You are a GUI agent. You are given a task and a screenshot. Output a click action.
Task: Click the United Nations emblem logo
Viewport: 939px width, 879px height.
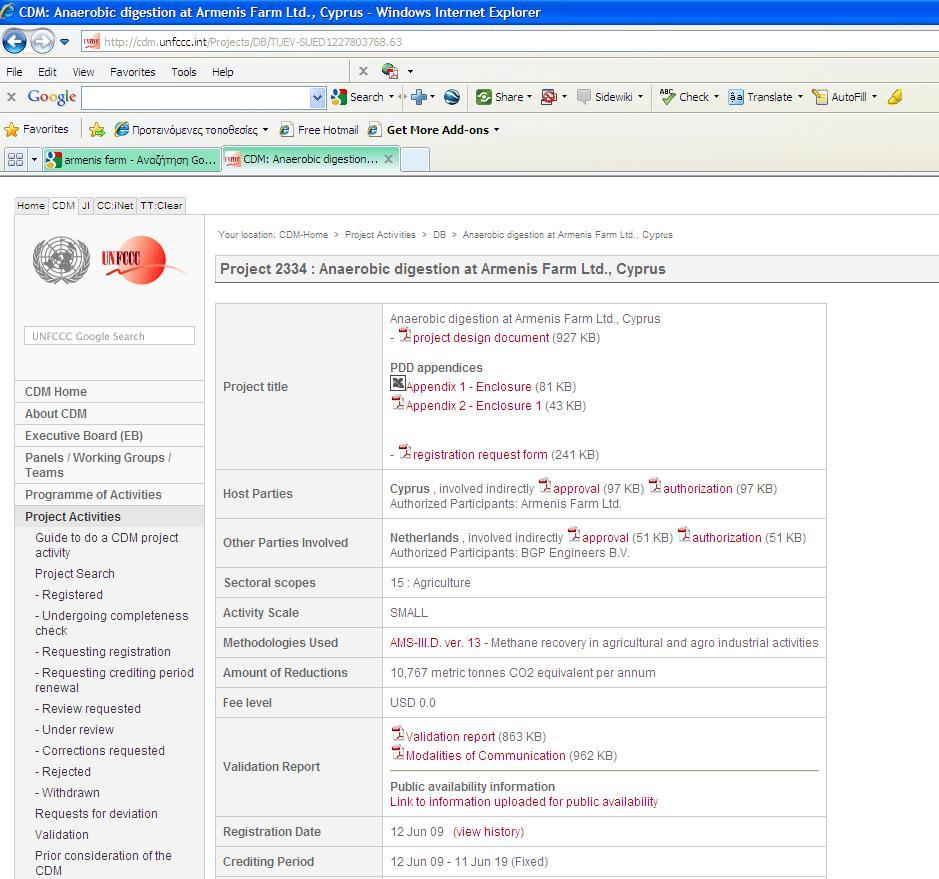point(61,260)
